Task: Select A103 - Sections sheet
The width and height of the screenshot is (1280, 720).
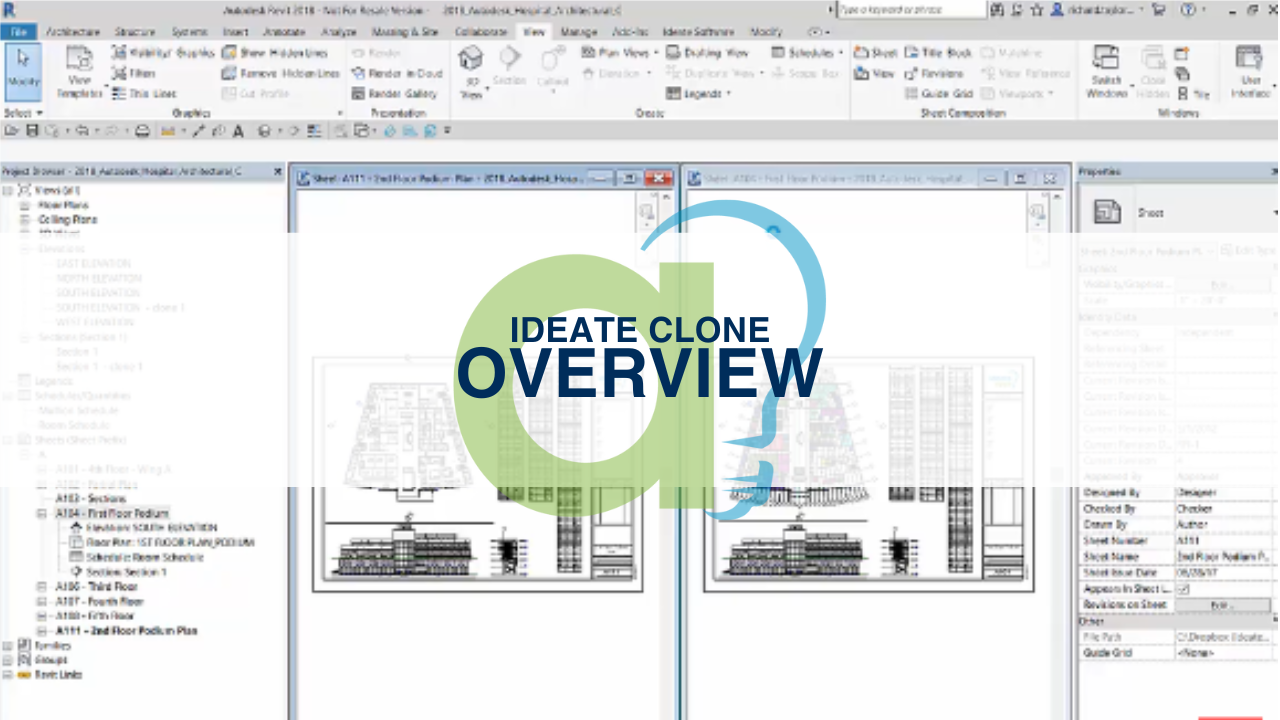Action: 90,498
